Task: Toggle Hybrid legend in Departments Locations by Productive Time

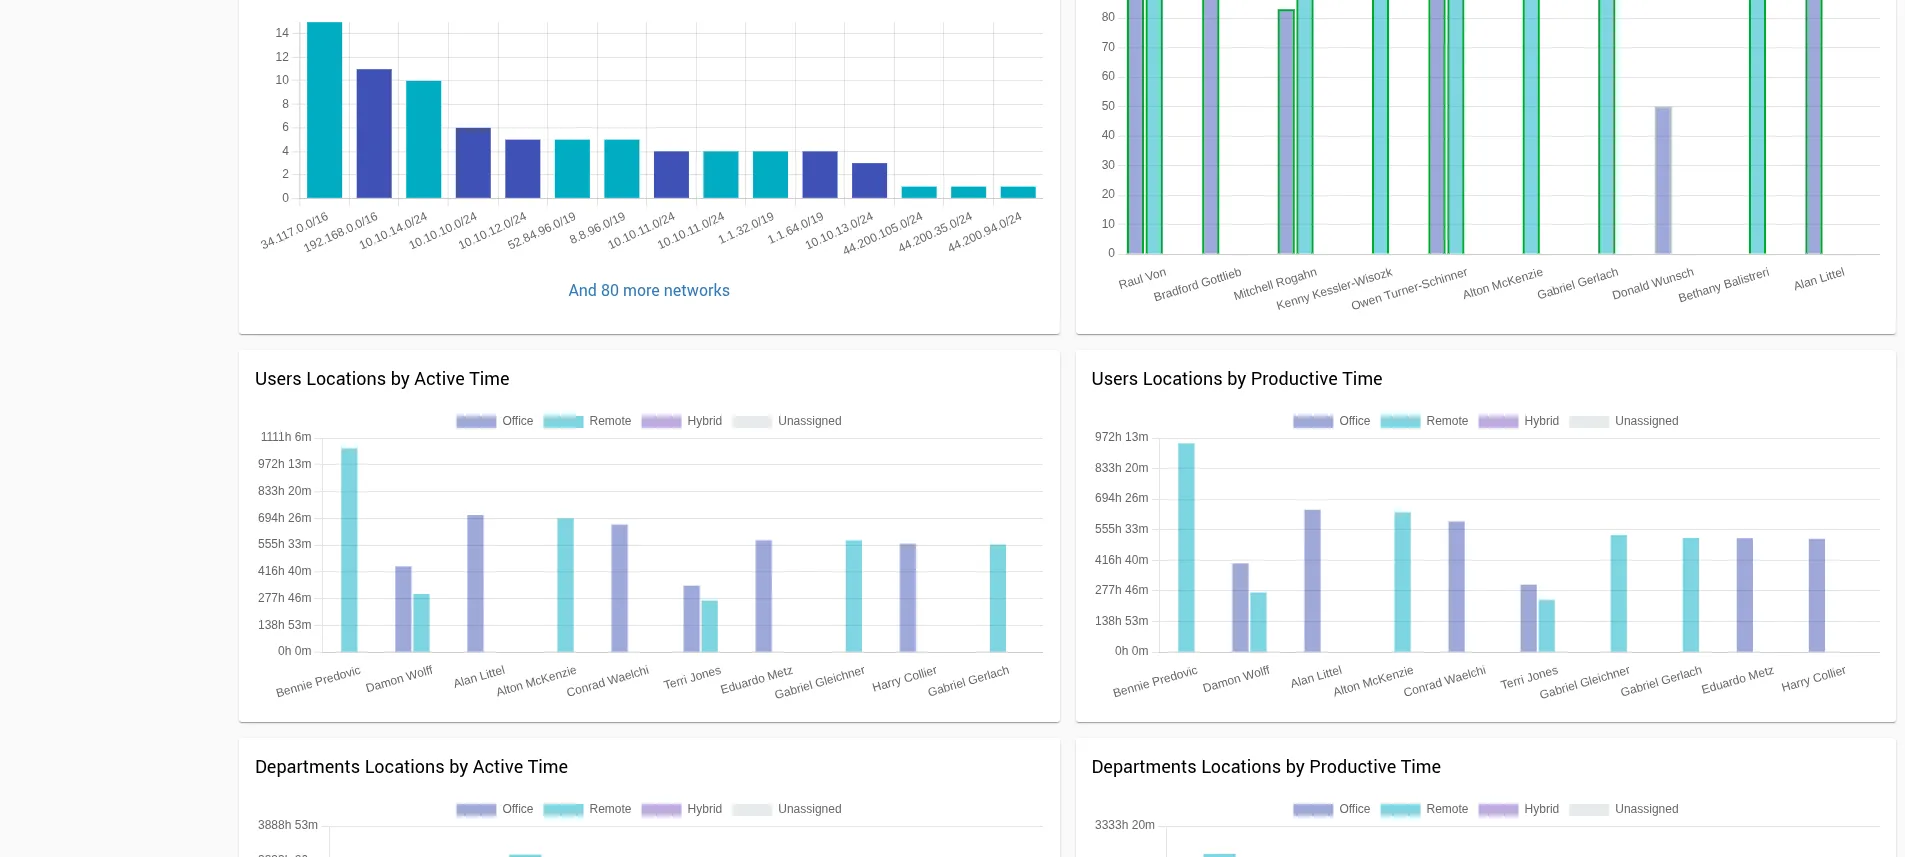Action: 1518,809
